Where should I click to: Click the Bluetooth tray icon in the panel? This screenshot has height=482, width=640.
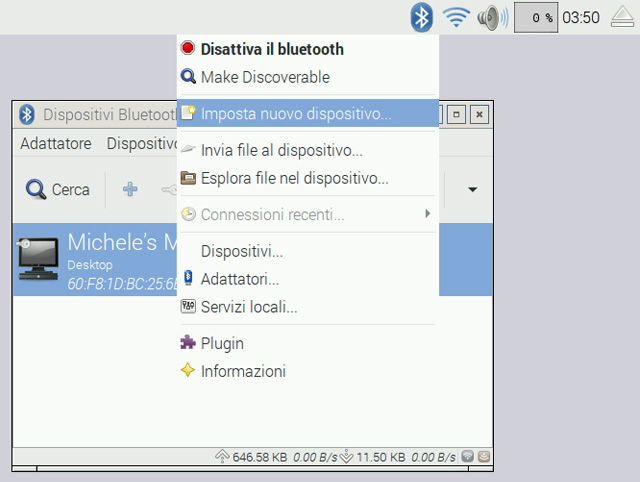click(x=423, y=17)
